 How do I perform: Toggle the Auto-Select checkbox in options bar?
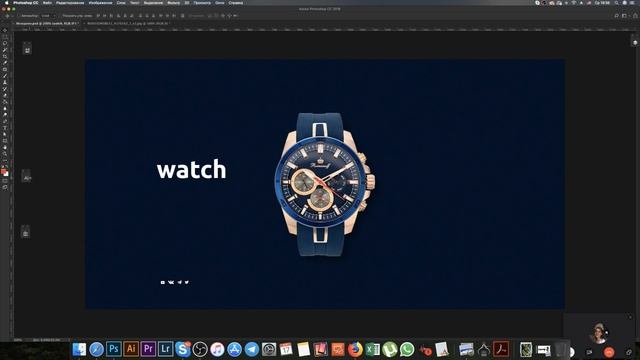[19, 16]
